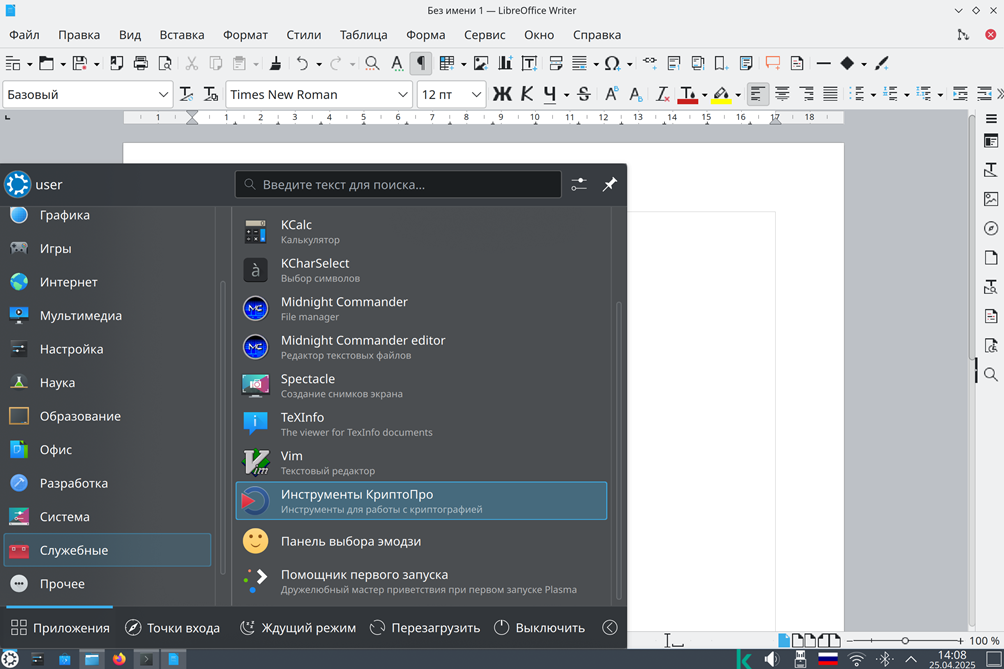Click the Выключить button
This screenshot has width=1004, height=669.
pos(539,628)
